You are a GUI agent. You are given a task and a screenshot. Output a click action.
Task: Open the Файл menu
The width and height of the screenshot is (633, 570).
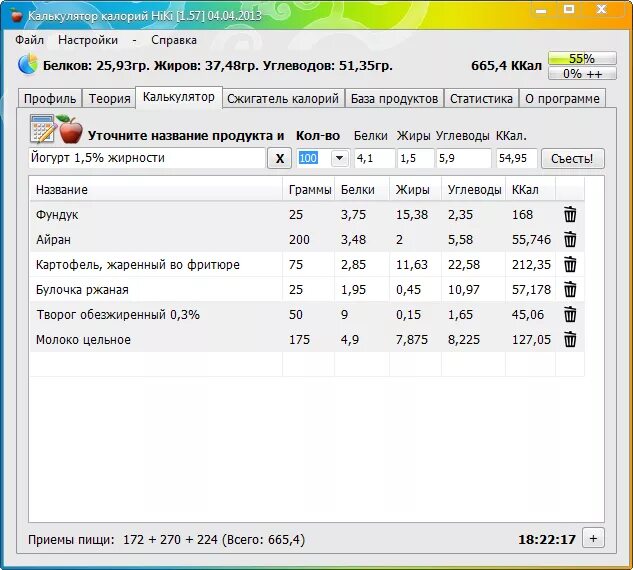[29, 40]
